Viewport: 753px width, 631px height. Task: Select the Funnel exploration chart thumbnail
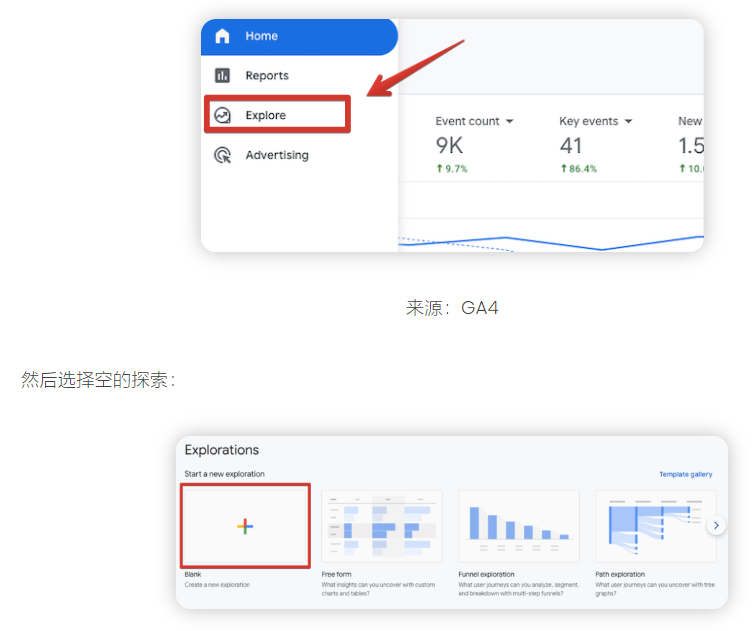[518, 526]
